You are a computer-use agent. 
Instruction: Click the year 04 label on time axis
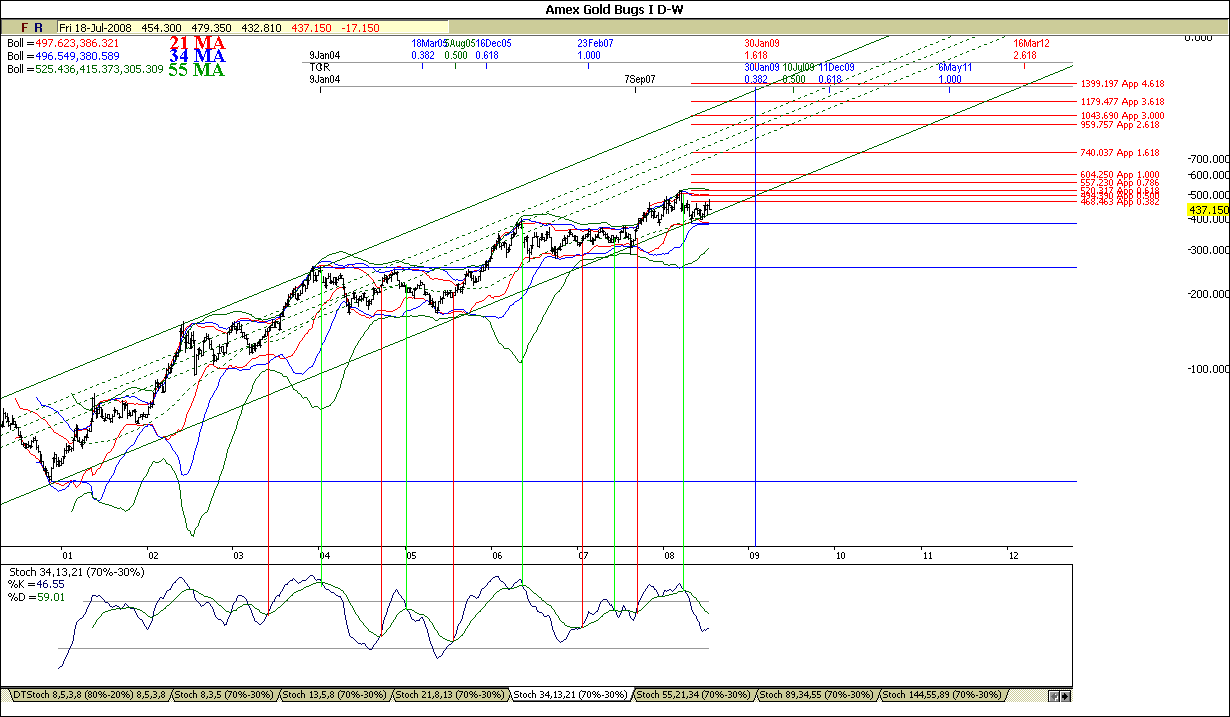pyautogui.click(x=324, y=554)
